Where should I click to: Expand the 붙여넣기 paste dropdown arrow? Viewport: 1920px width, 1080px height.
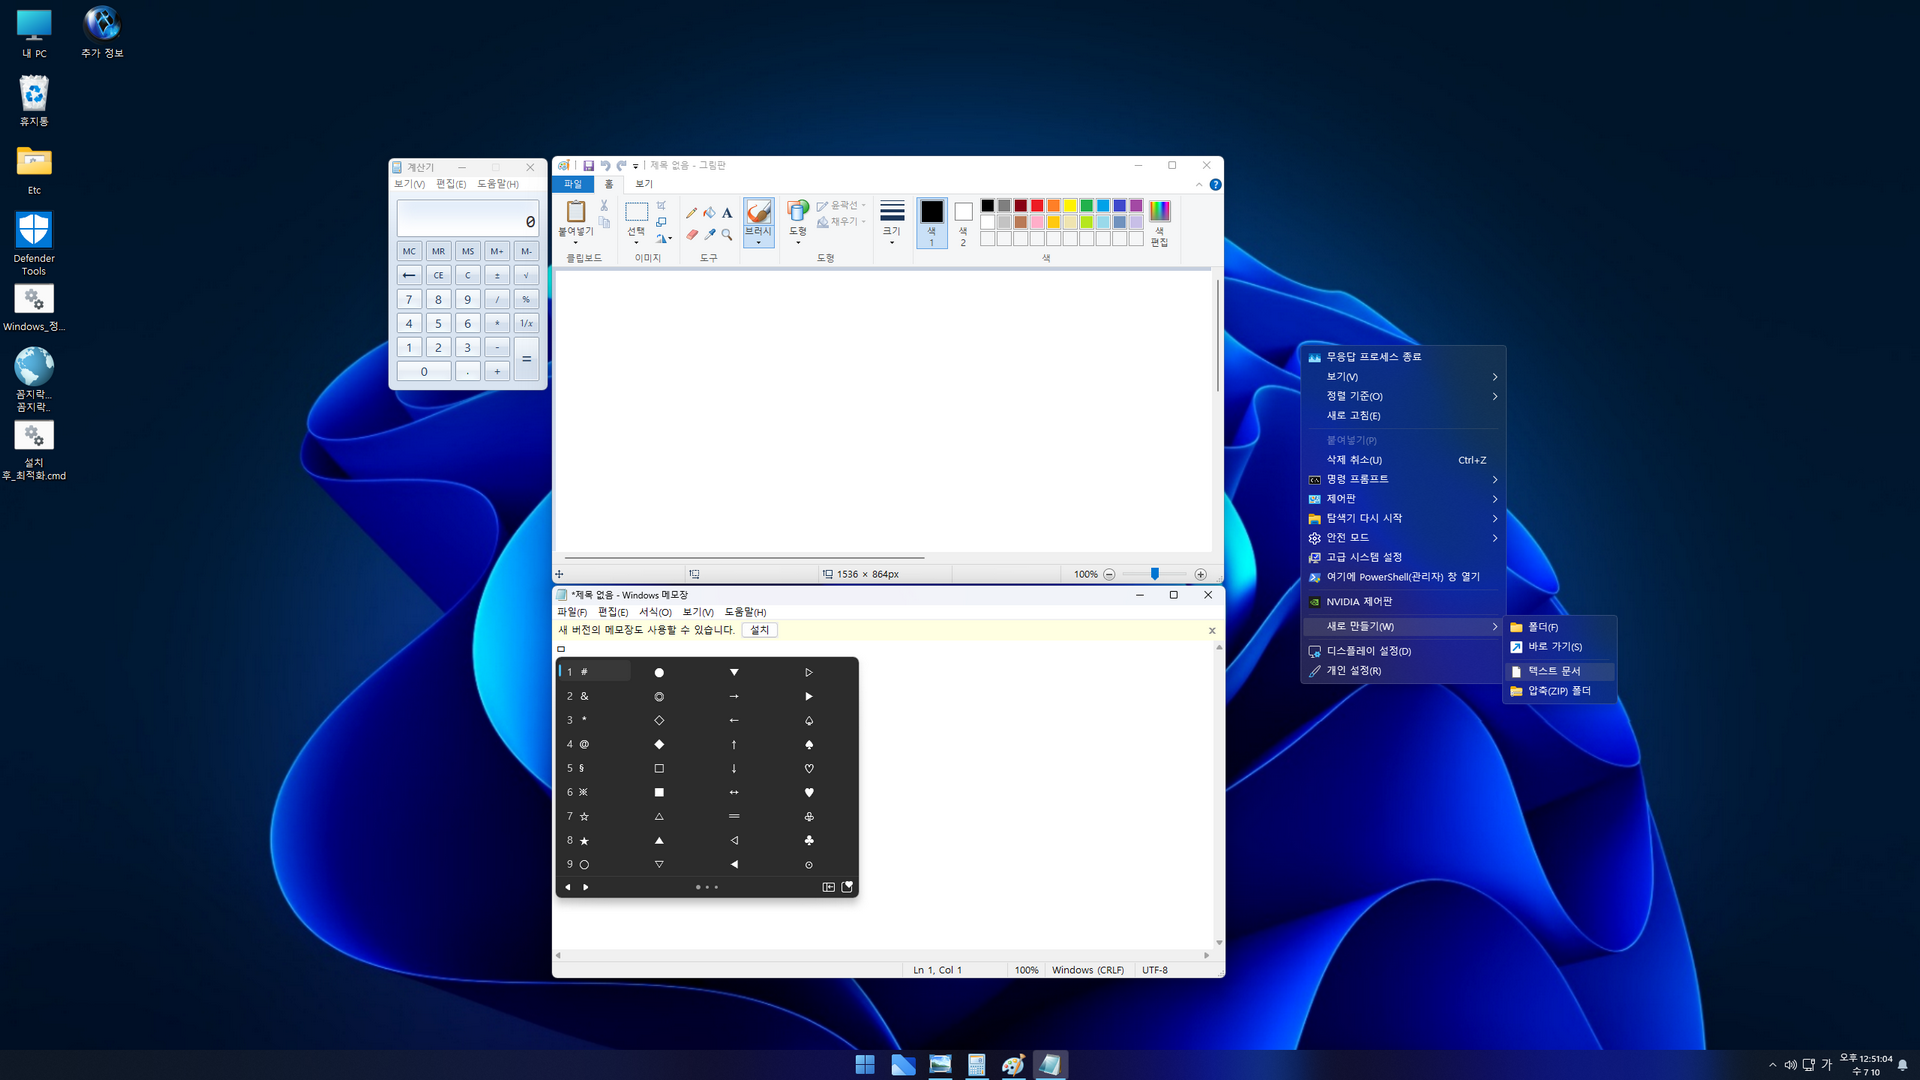point(575,242)
